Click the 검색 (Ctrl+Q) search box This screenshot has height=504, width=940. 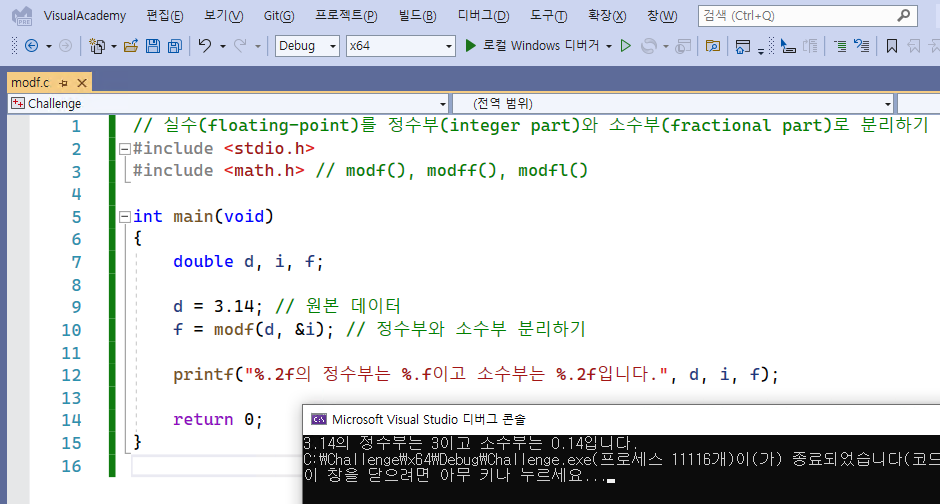(808, 16)
